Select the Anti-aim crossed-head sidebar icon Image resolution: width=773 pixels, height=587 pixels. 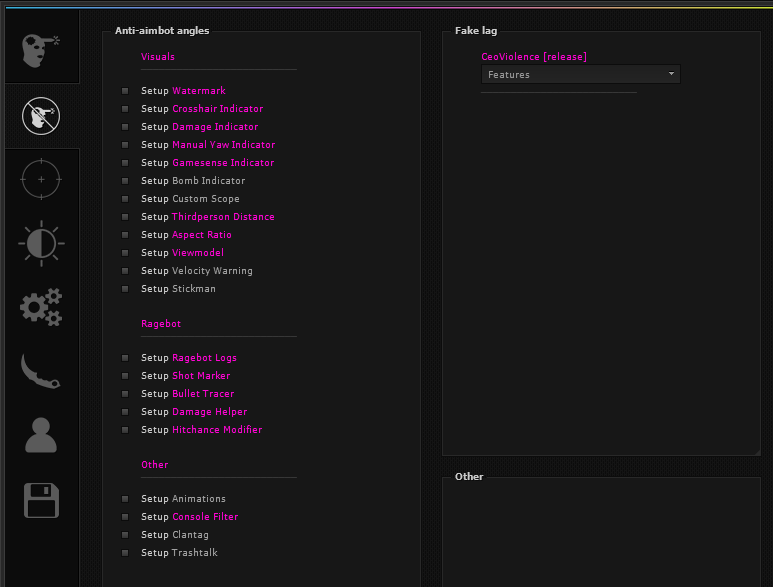point(41,116)
